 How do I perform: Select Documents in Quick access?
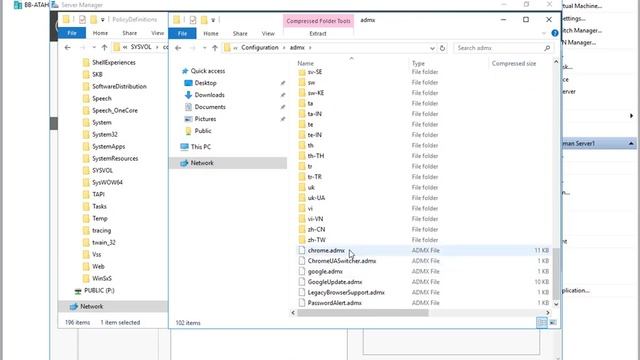(x=210, y=107)
